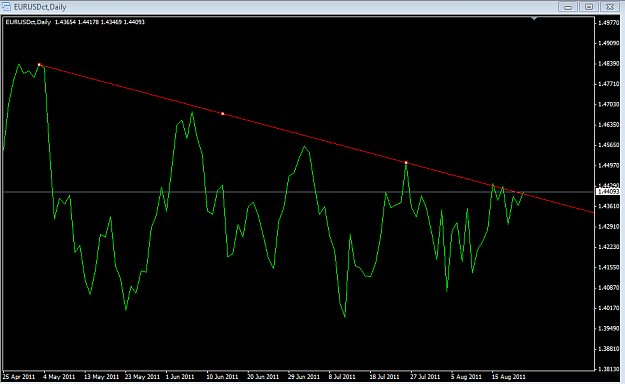Click the 1.39490 price scale label
The height and width of the screenshot is (384, 625).
609,329
